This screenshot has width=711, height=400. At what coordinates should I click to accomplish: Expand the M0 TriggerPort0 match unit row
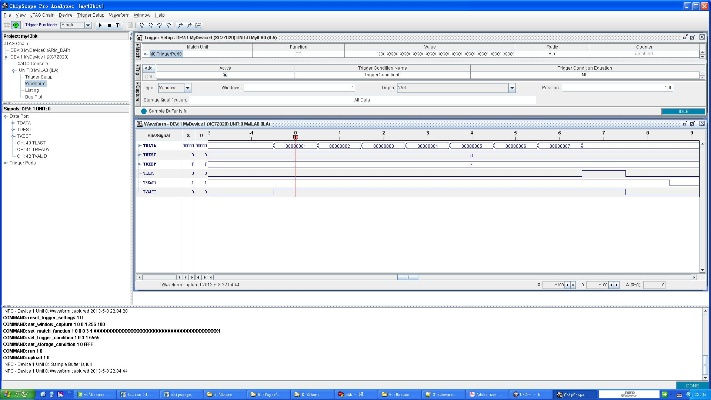click(x=146, y=53)
